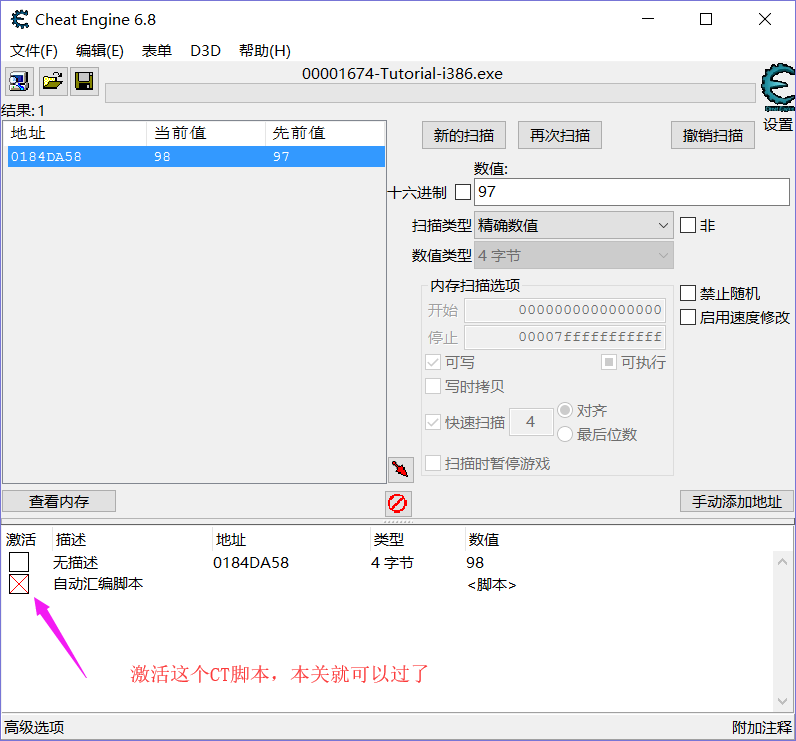The height and width of the screenshot is (741, 796).
Task: Click the Cheat Engine logo settings icon
Action: (778, 87)
